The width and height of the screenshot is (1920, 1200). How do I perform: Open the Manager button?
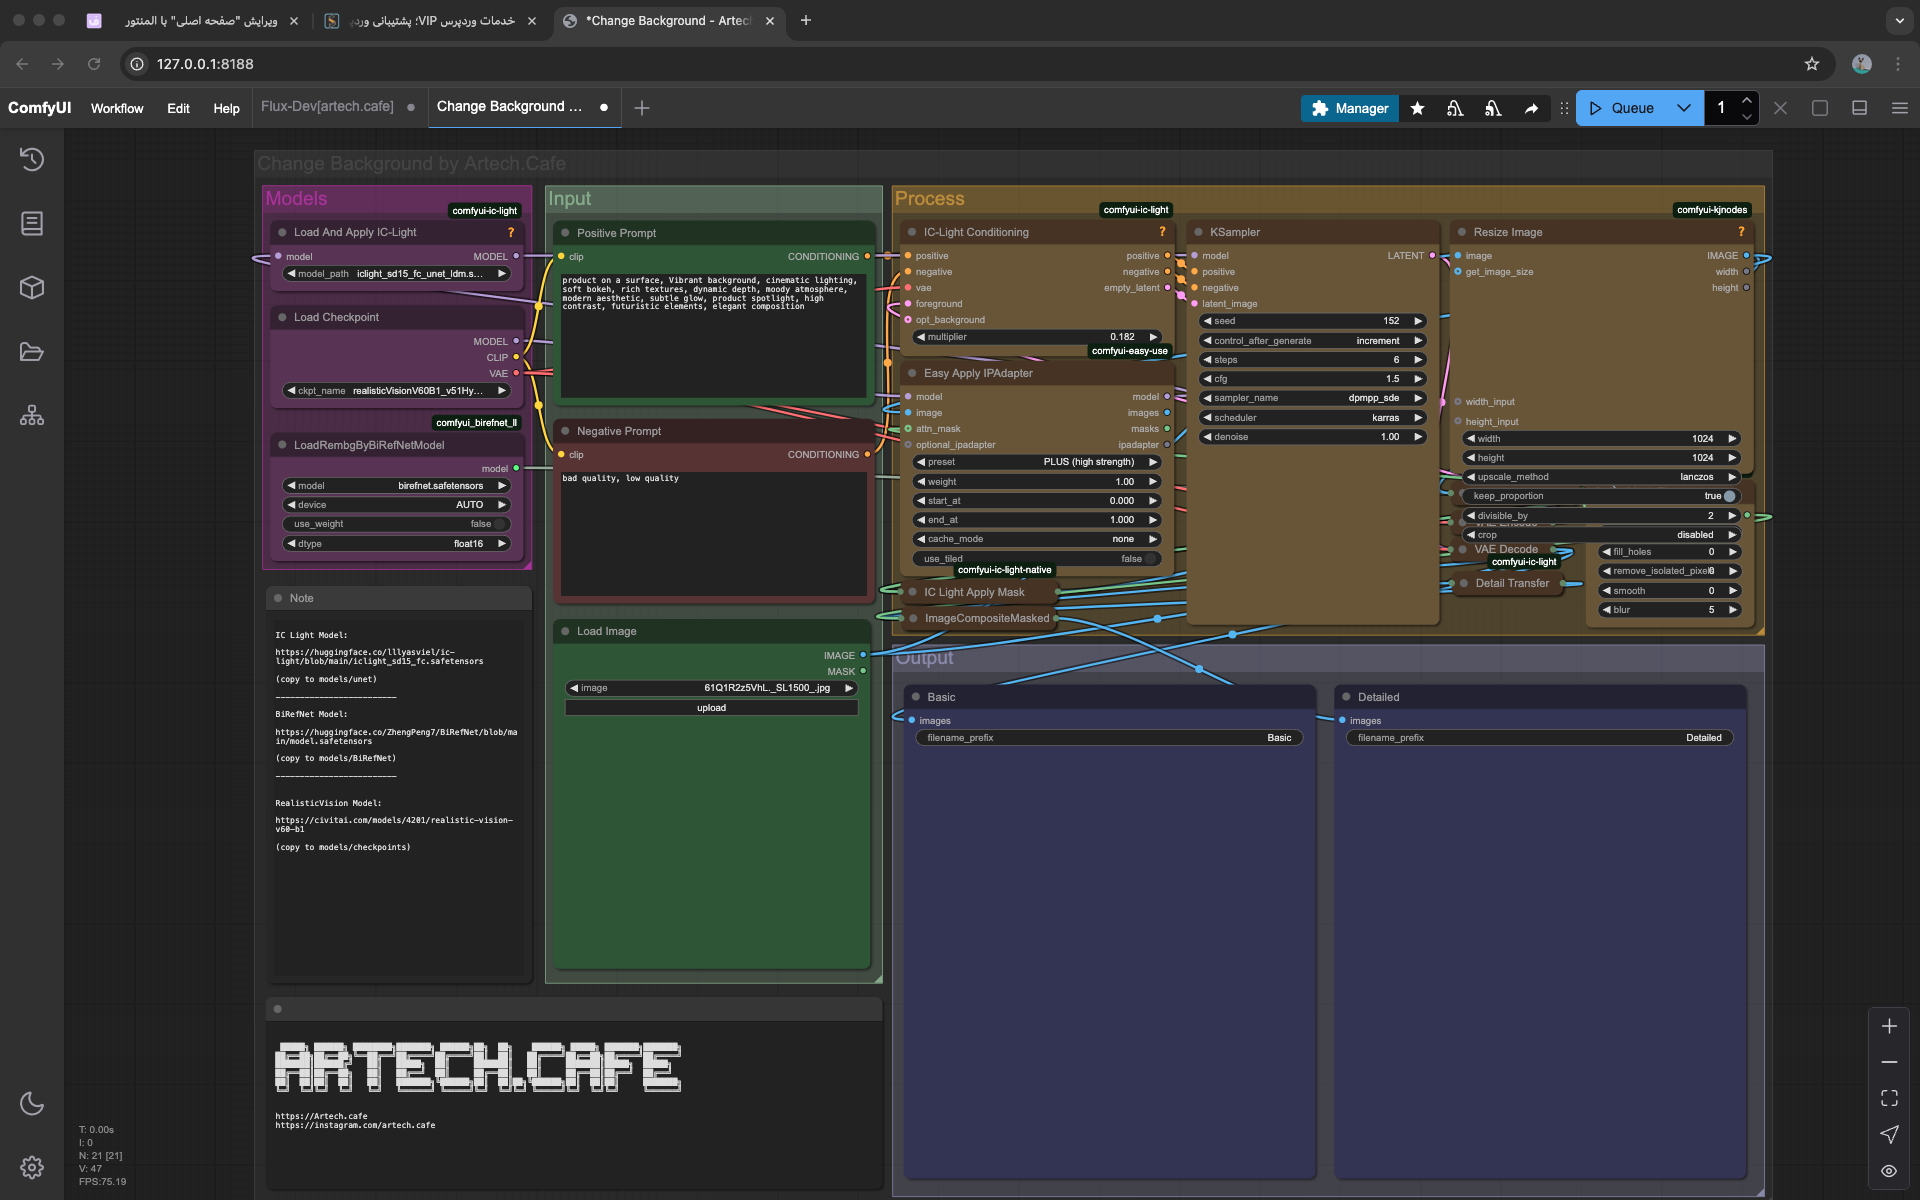pyautogui.click(x=1349, y=108)
